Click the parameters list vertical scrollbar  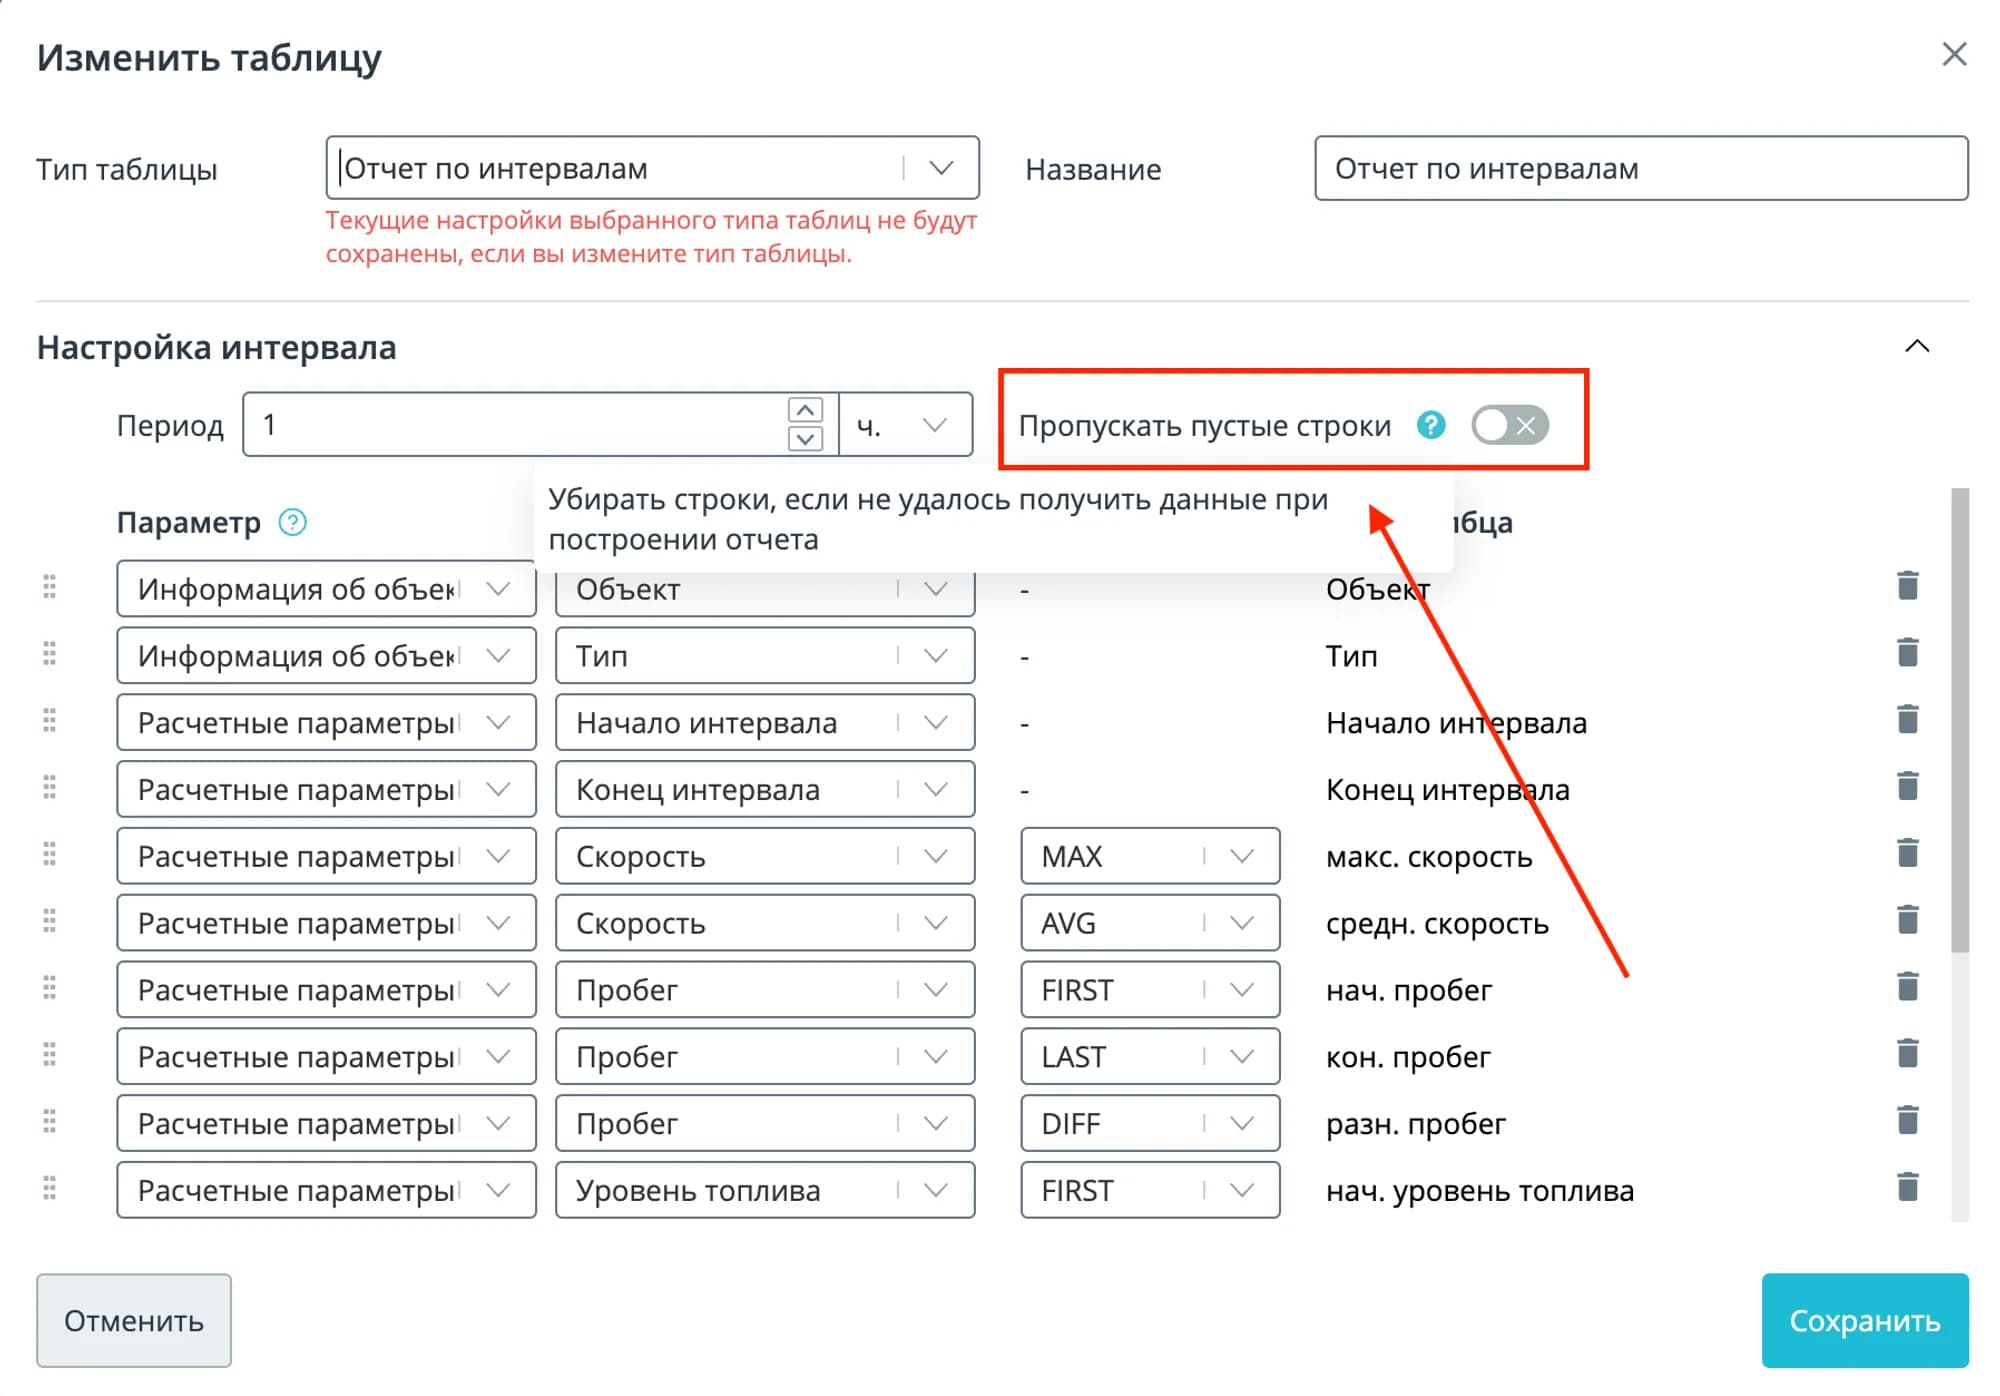tap(1959, 720)
